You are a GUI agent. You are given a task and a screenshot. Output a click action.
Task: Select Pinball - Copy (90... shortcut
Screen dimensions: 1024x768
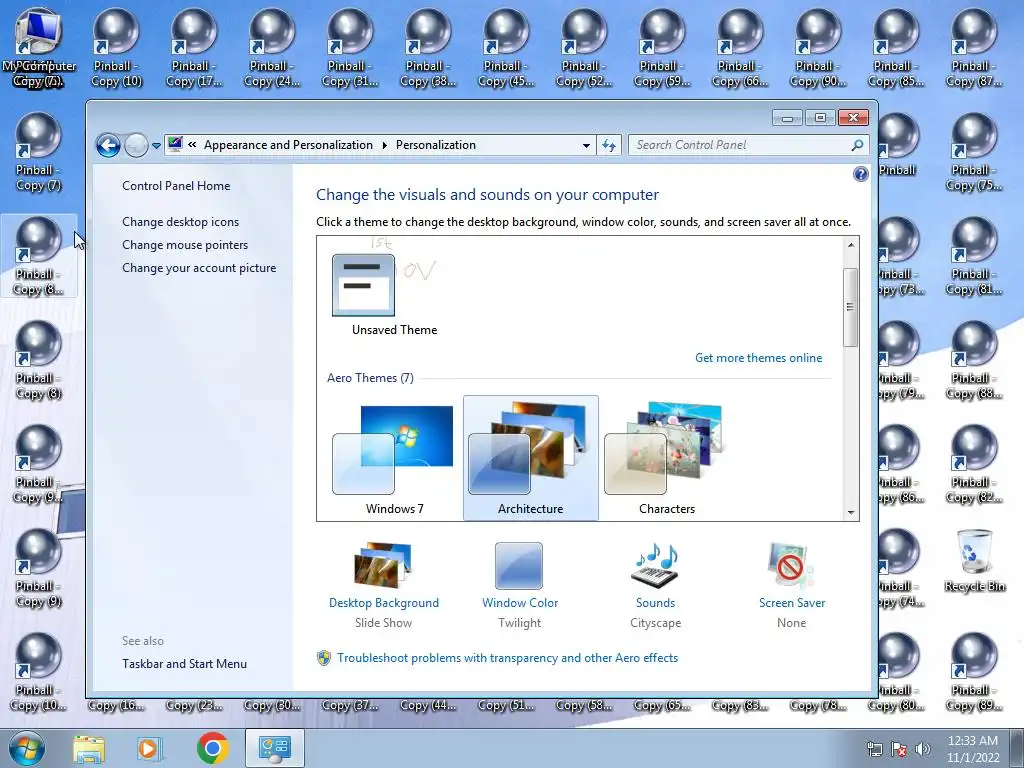pos(818,47)
